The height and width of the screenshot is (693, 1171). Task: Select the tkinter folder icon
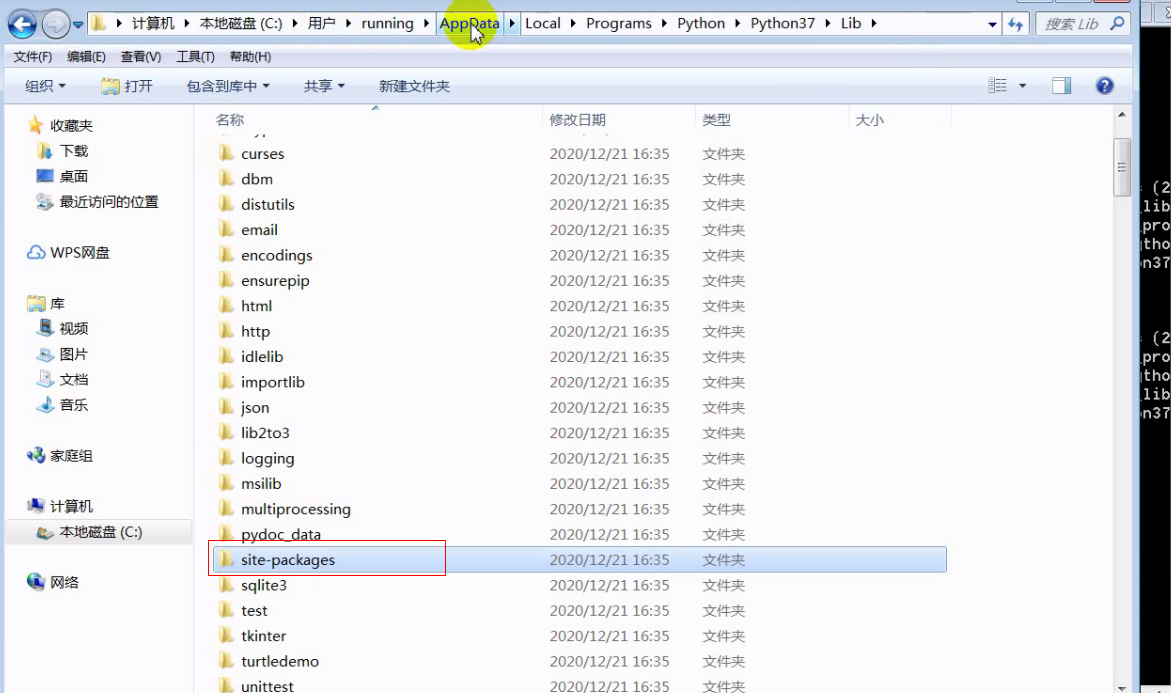[x=226, y=635]
